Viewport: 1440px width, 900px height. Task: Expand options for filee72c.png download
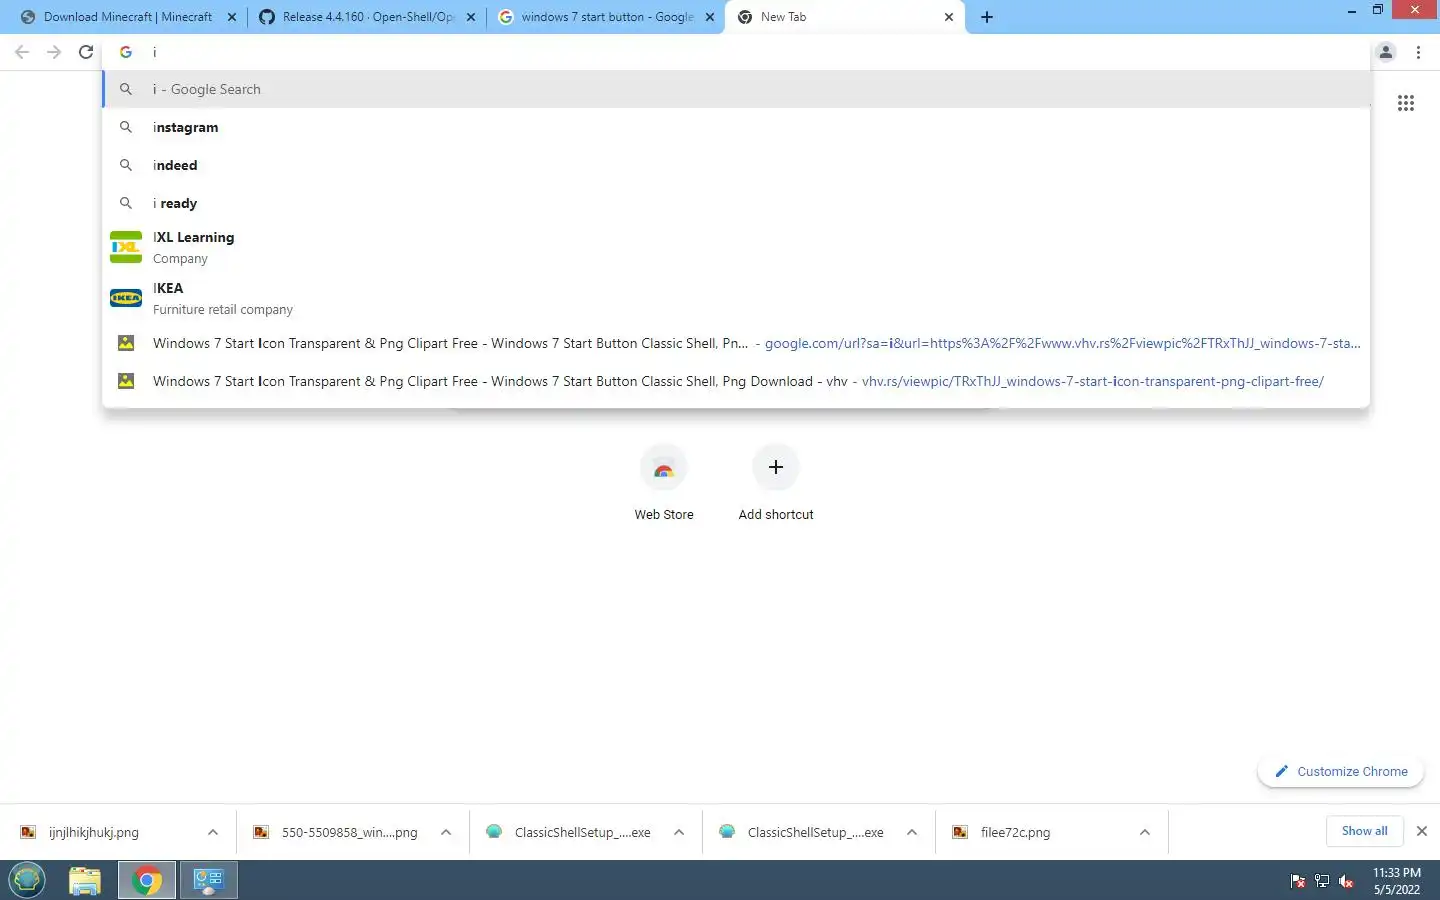point(1145,832)
